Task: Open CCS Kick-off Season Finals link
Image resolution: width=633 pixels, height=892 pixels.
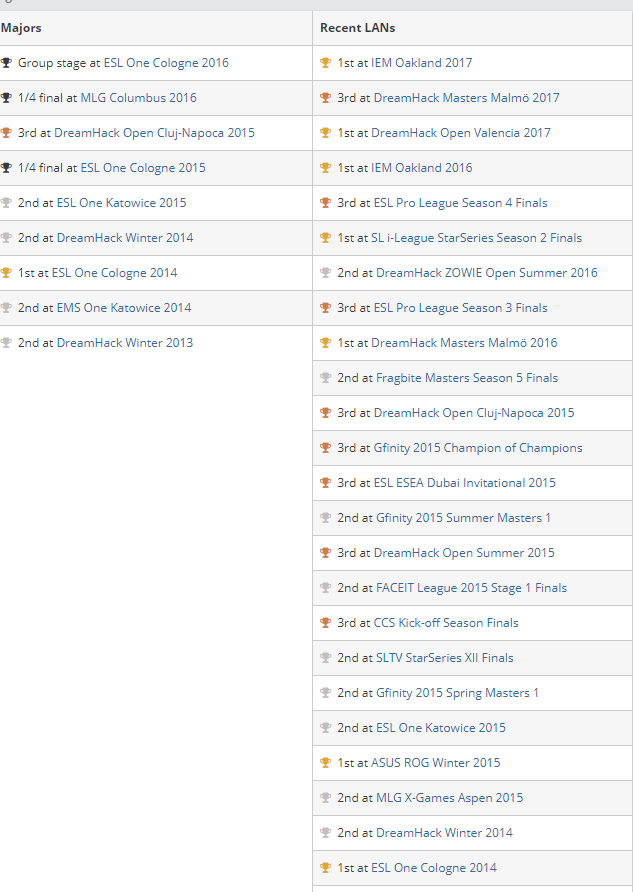Action: [446, 623]
